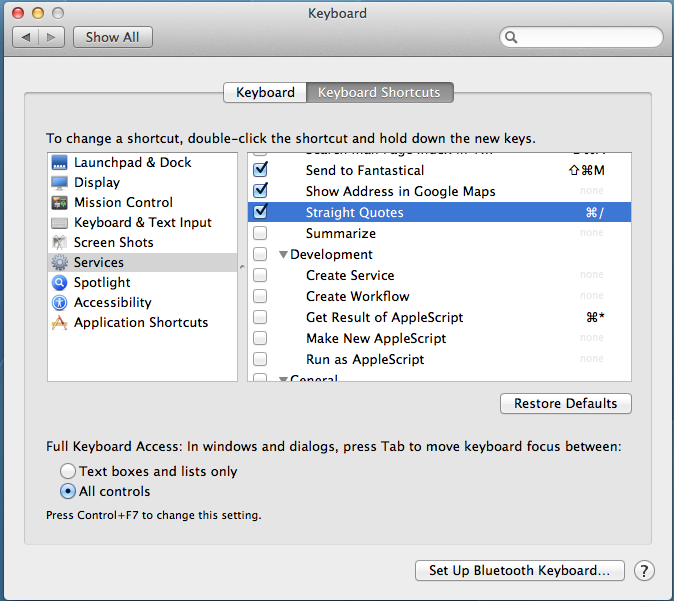Select the Launchpad & Dock icon
This screenshot has width=674, height=601.
(x=59, y=163)
